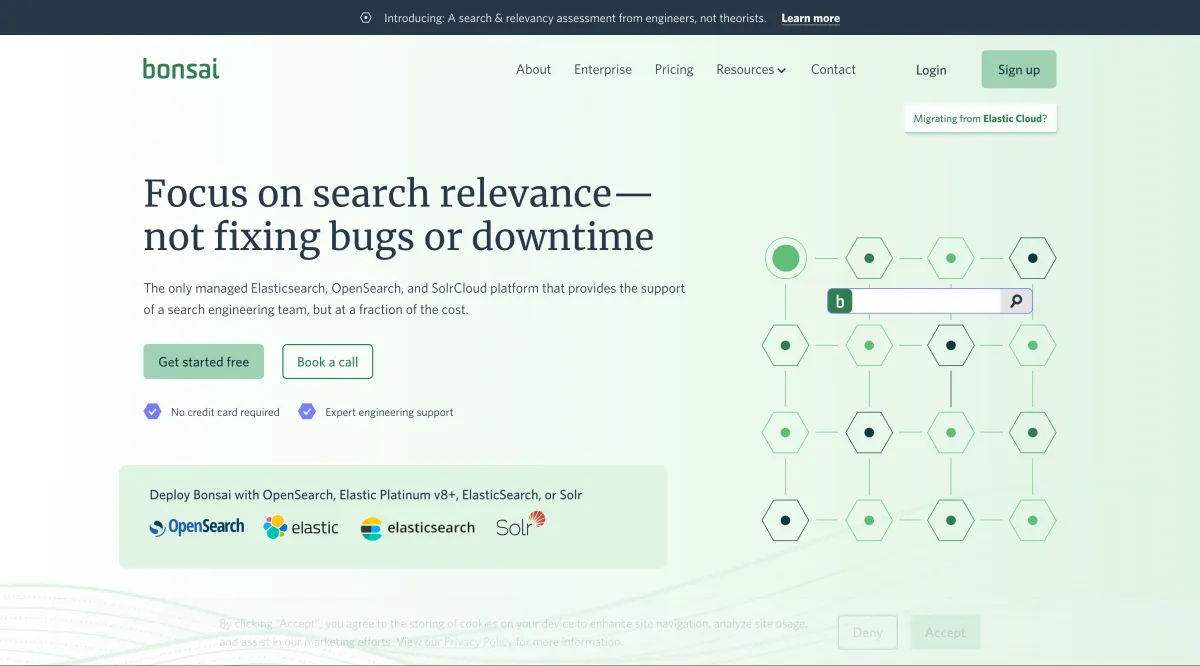Click the elastic logo
This screenshot has width=1200, height=666.
pyautogui.click(x=301, y=527)
